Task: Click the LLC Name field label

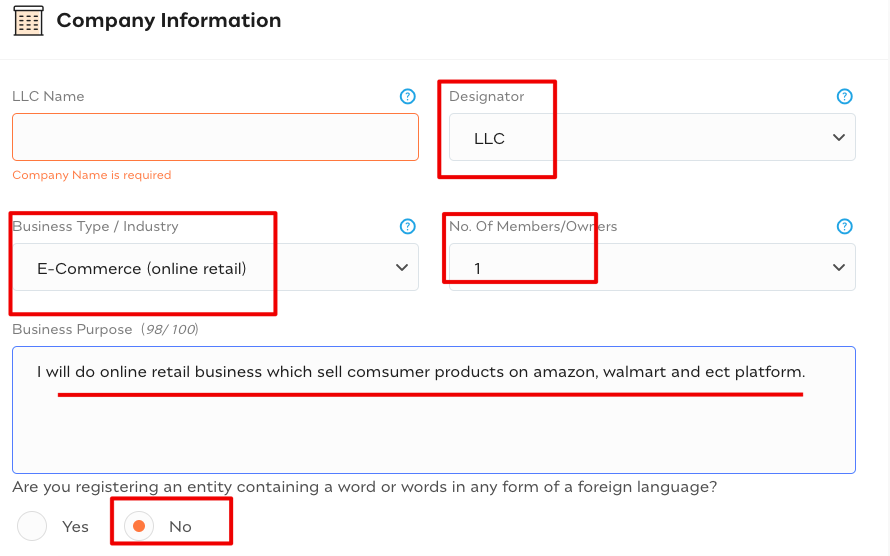Action: pos(48,97)
